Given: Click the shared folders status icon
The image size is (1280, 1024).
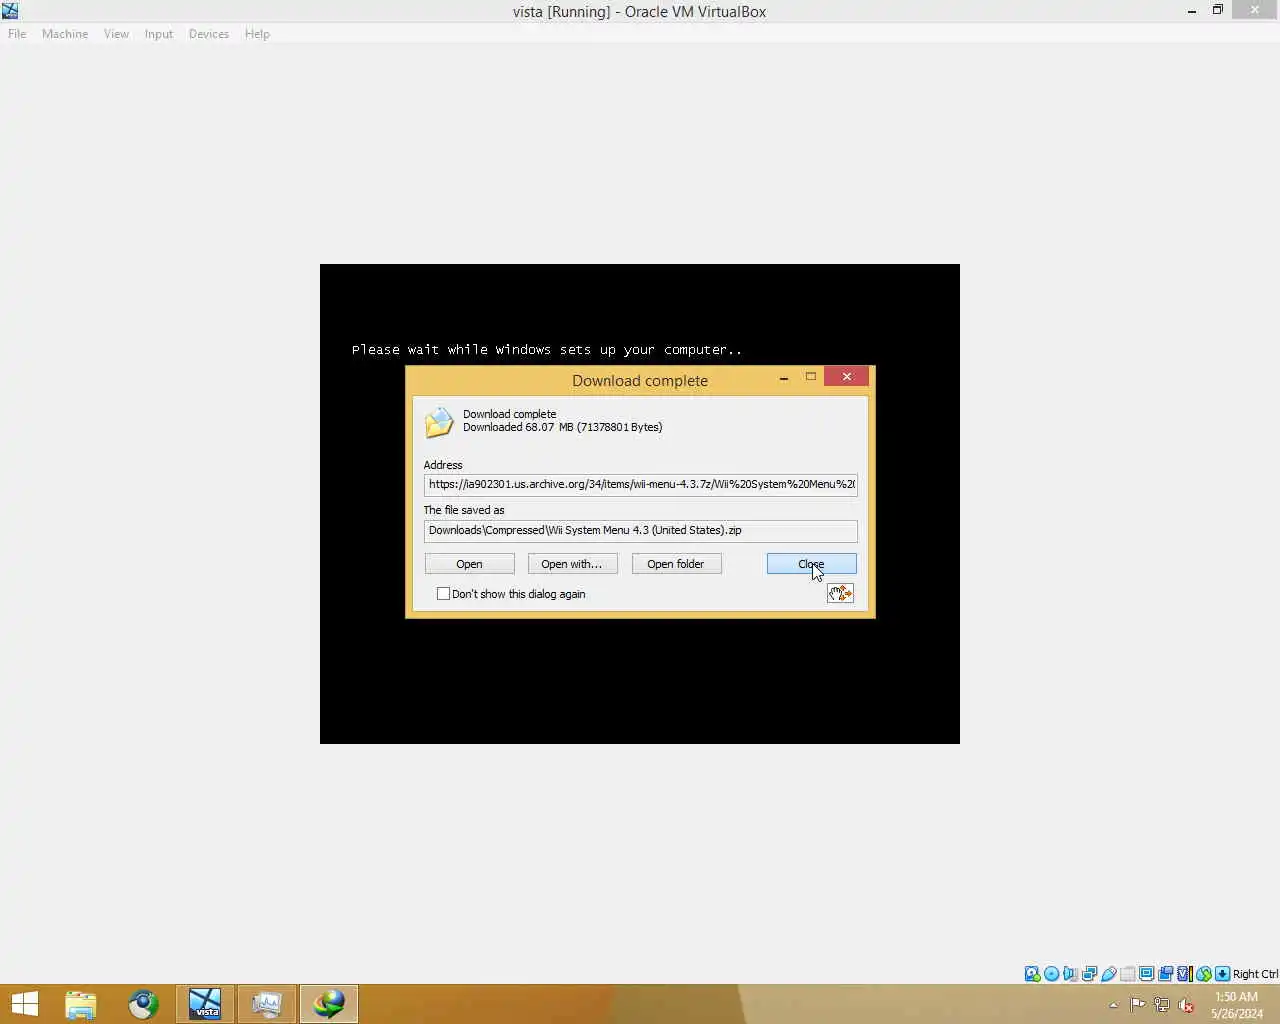Looking at the screenshot, I should 1127,974.
